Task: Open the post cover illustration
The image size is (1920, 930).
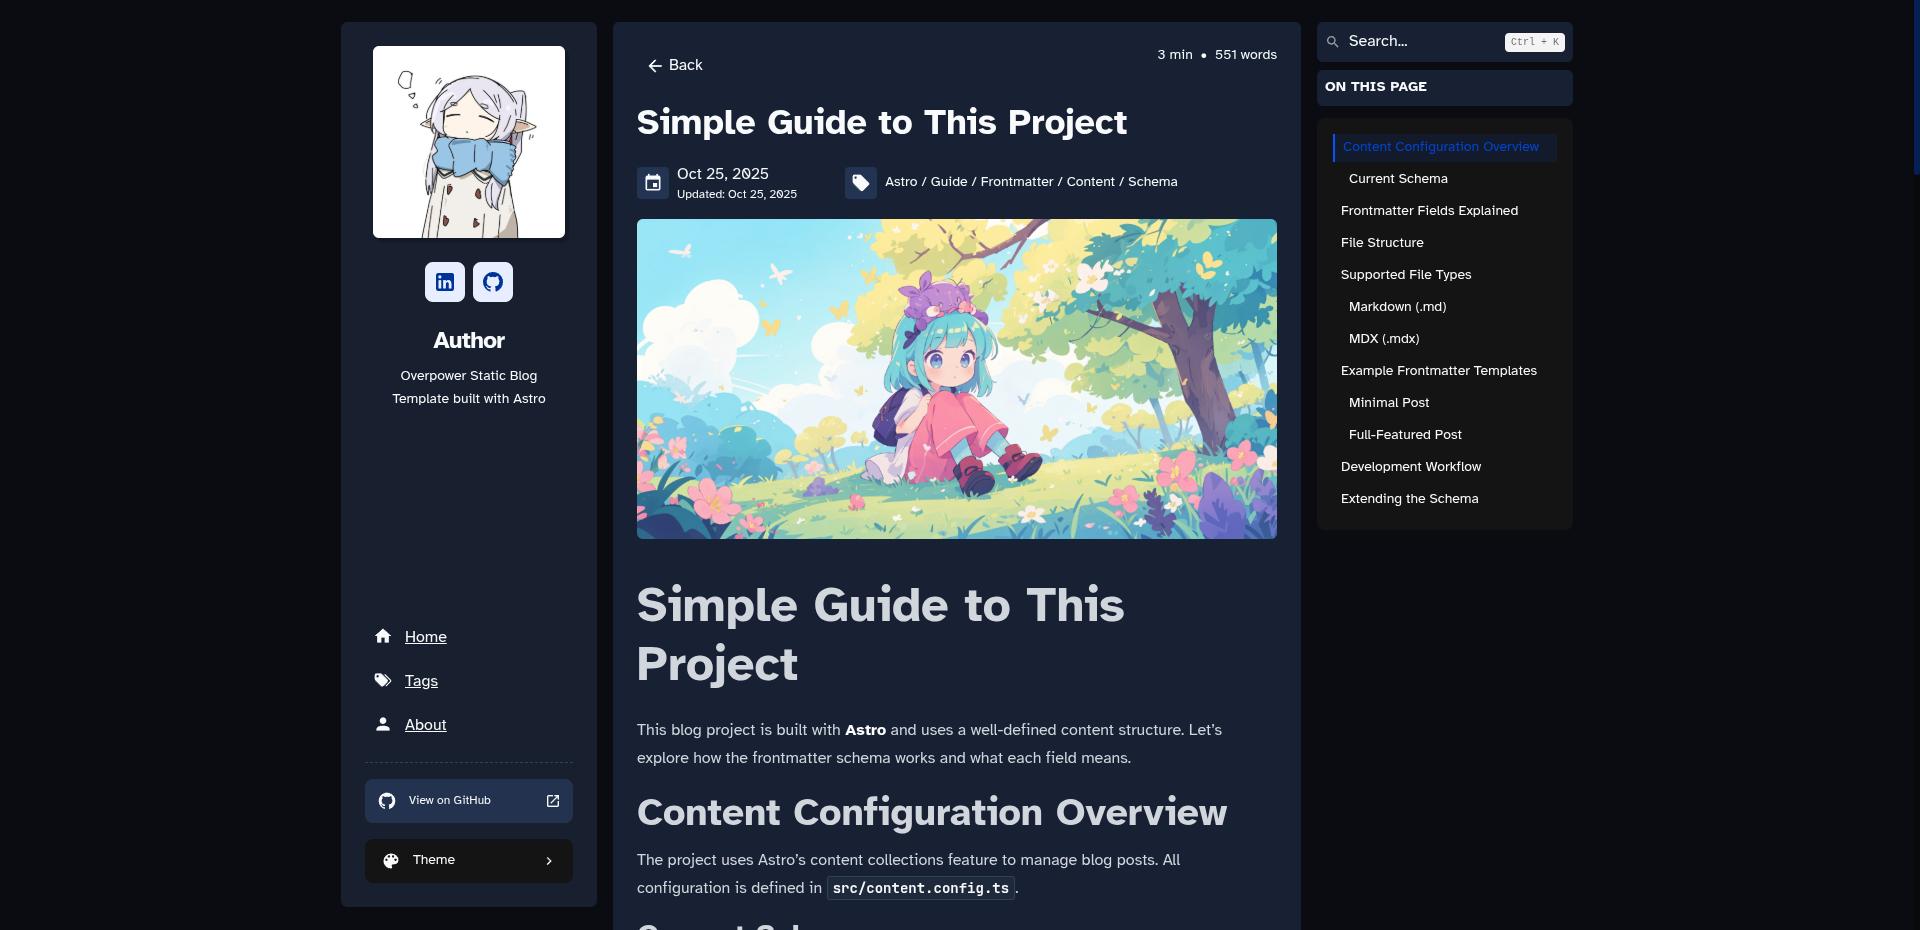Action: click(x=956, y=379)
